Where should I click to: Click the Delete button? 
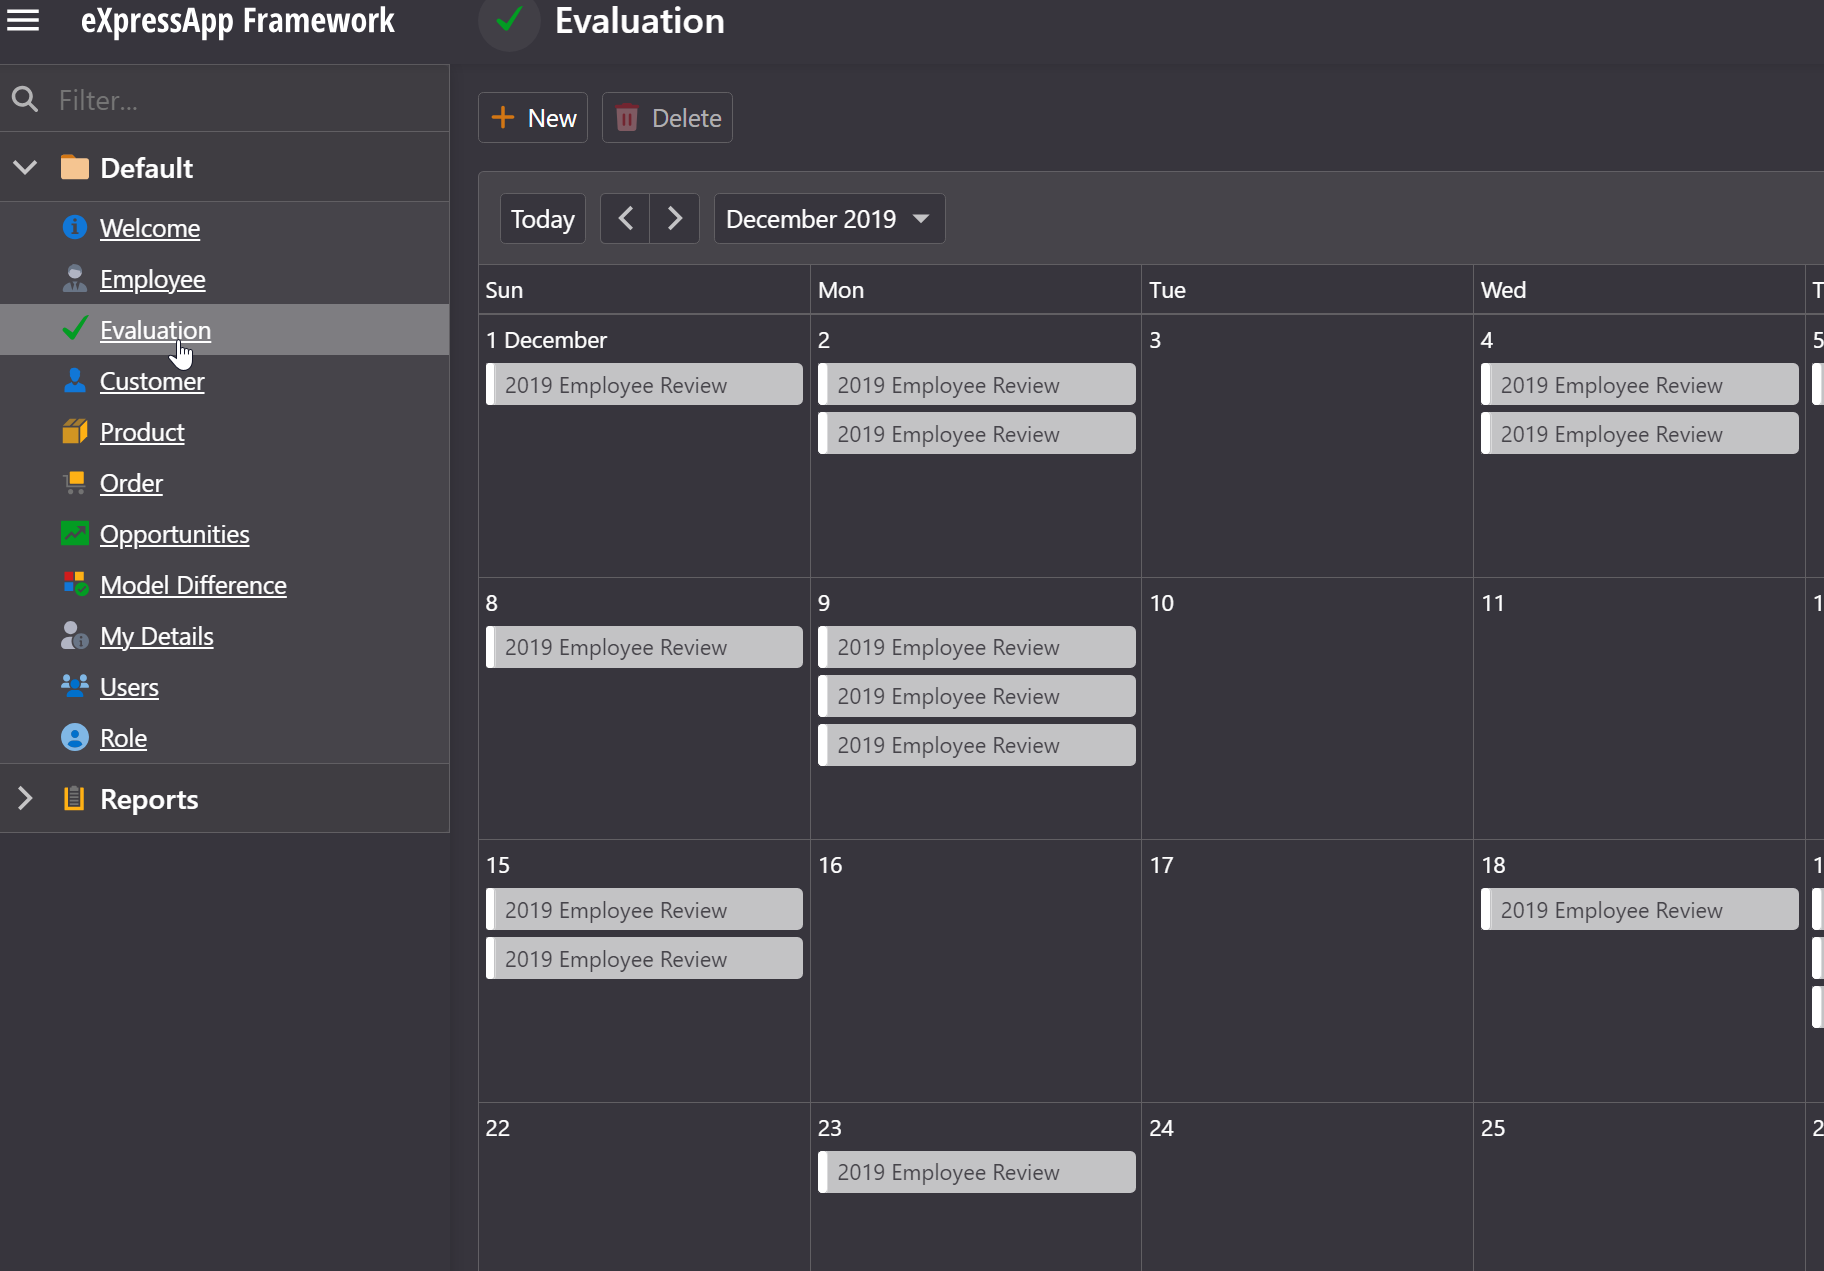pyautogui.click(x=667, y=118)
